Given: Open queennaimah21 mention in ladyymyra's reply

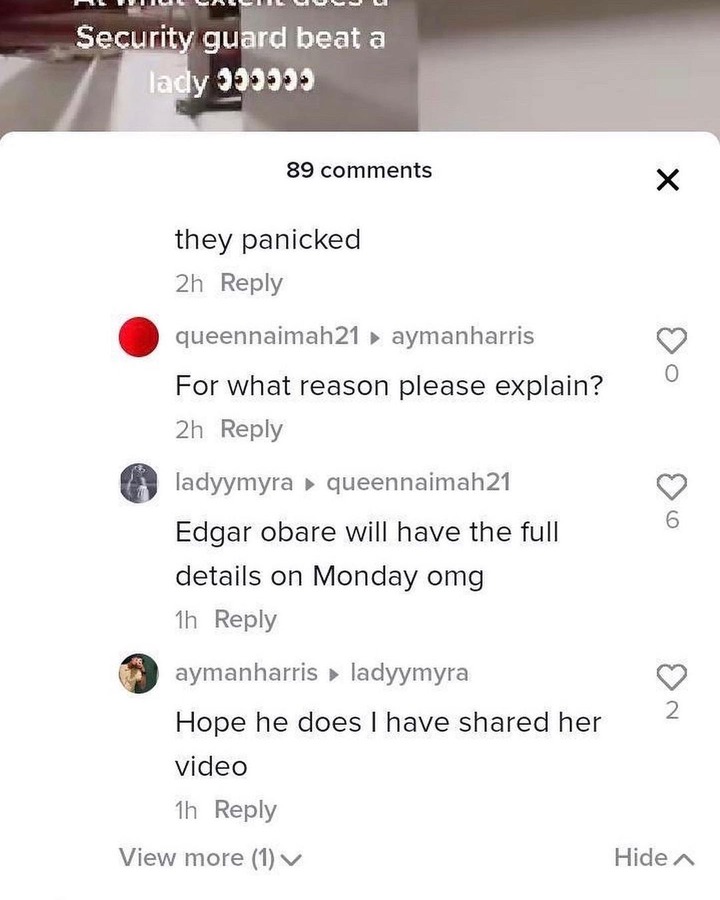Looking at the screenshot, I should [x=419, y=482].
